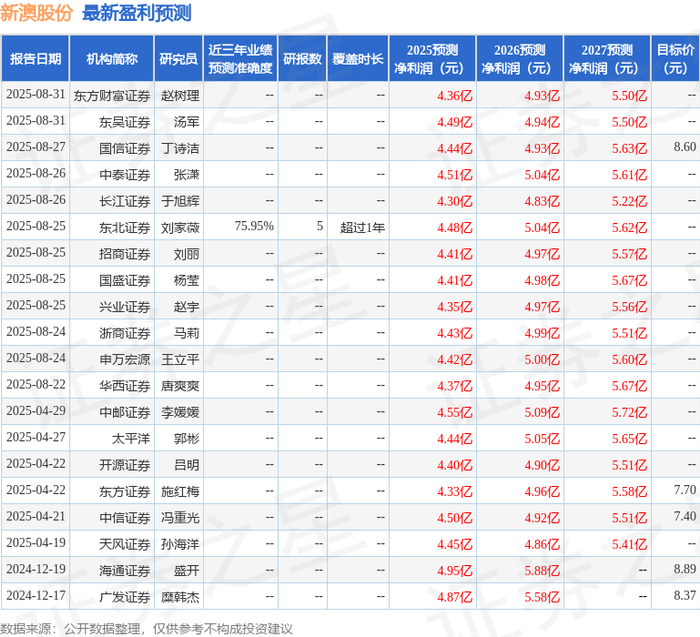Screen dimensions: 700x637
Task: Select the 广发证券 row date 2024-12-17
Action: coord(36,595)
